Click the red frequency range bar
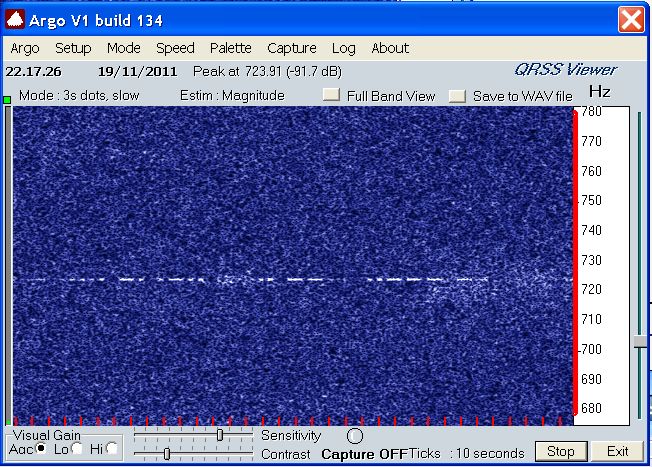This screenshot has height=467, width=652. pos(575,262)
